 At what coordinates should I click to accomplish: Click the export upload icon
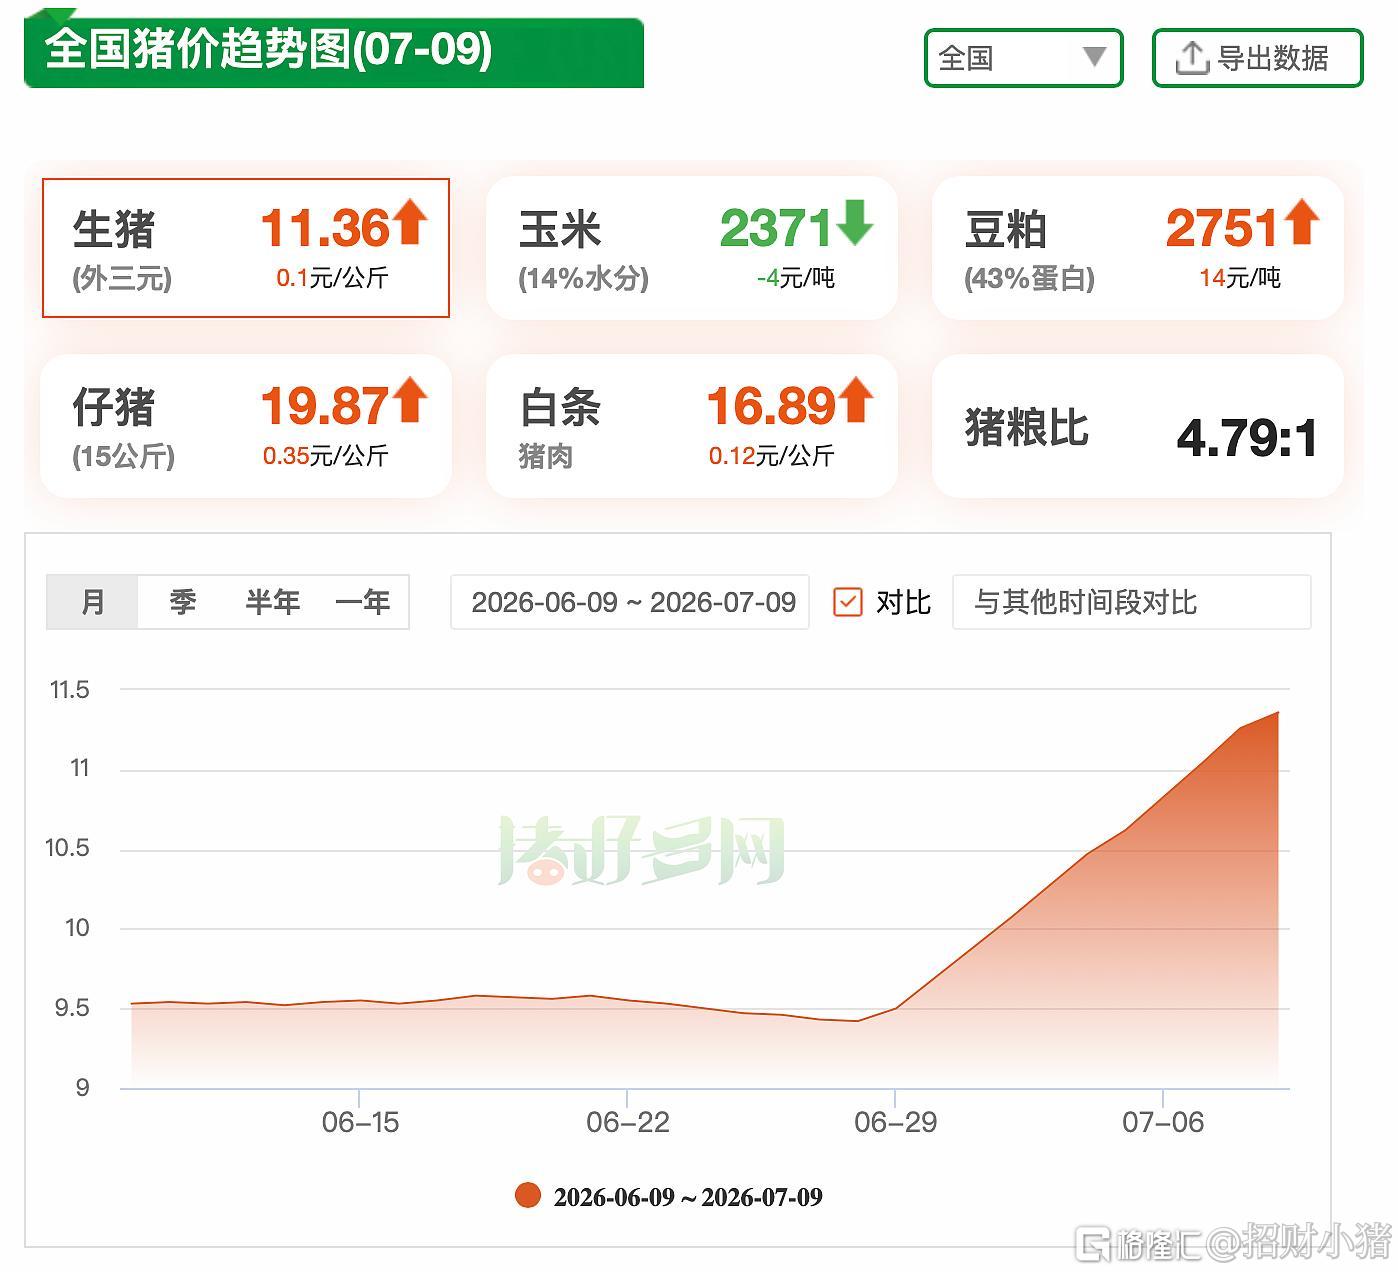pyautogui.click(x=1191, y=59)
